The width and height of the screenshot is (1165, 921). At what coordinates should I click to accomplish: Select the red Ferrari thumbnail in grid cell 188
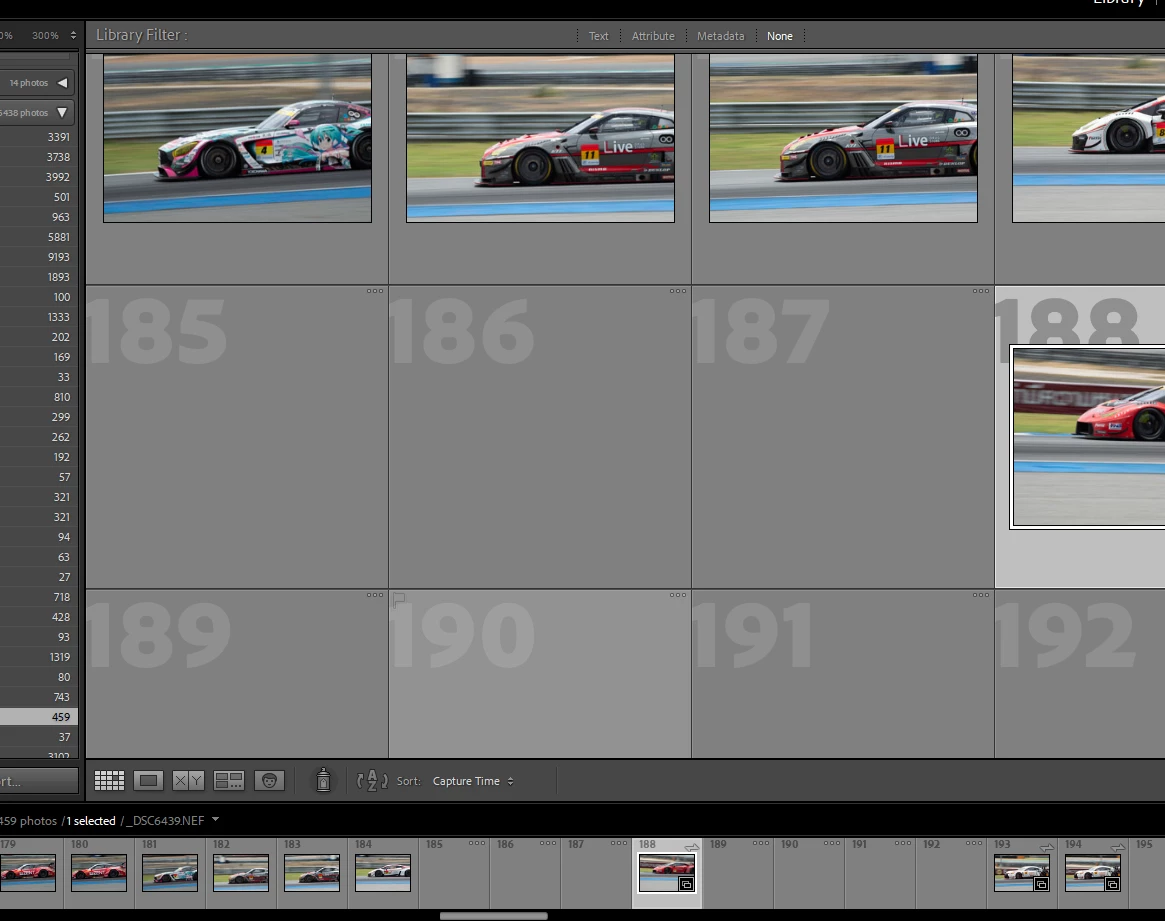pyautogui.click(x=1088, y=437)
